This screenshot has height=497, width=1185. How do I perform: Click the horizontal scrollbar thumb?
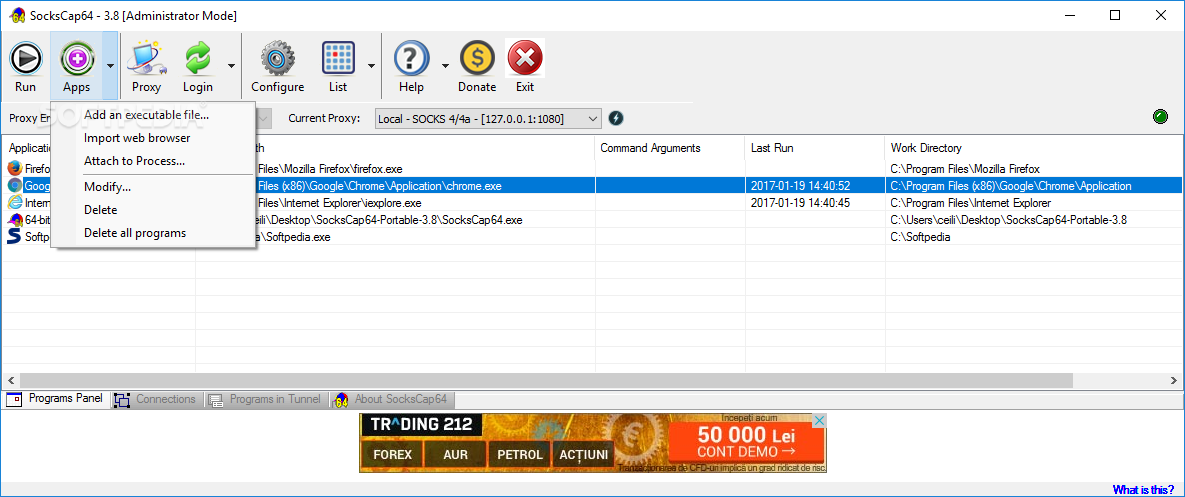pyautogui.click(x=546, y=380)
